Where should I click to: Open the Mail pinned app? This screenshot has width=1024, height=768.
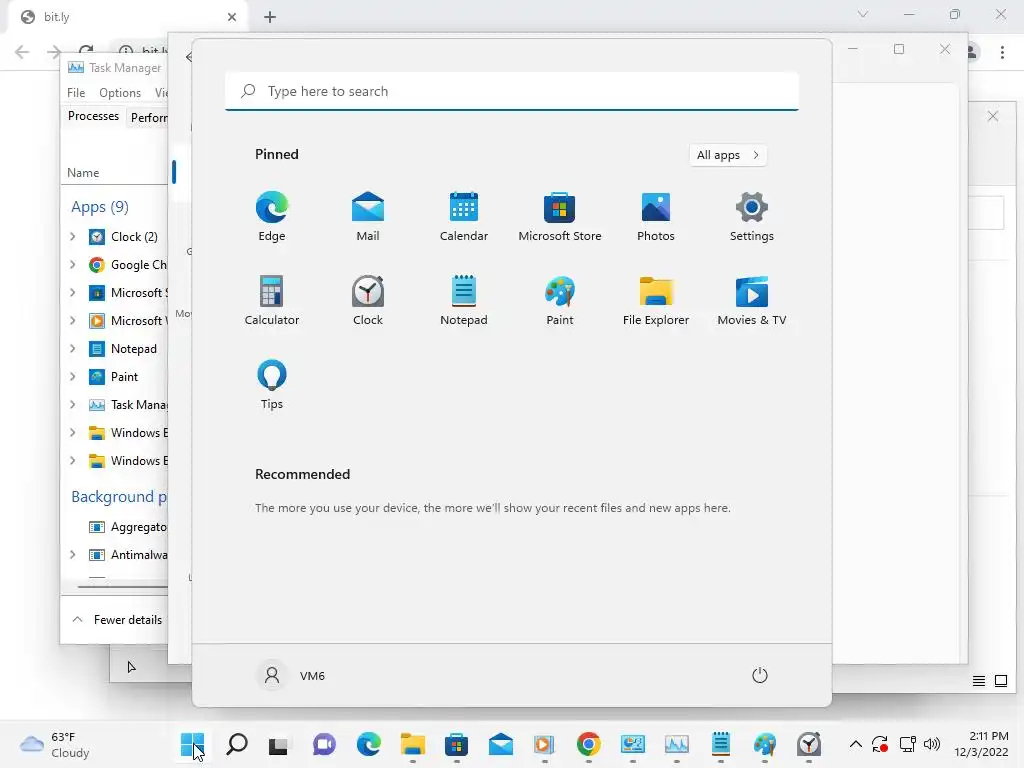point(368,217)
